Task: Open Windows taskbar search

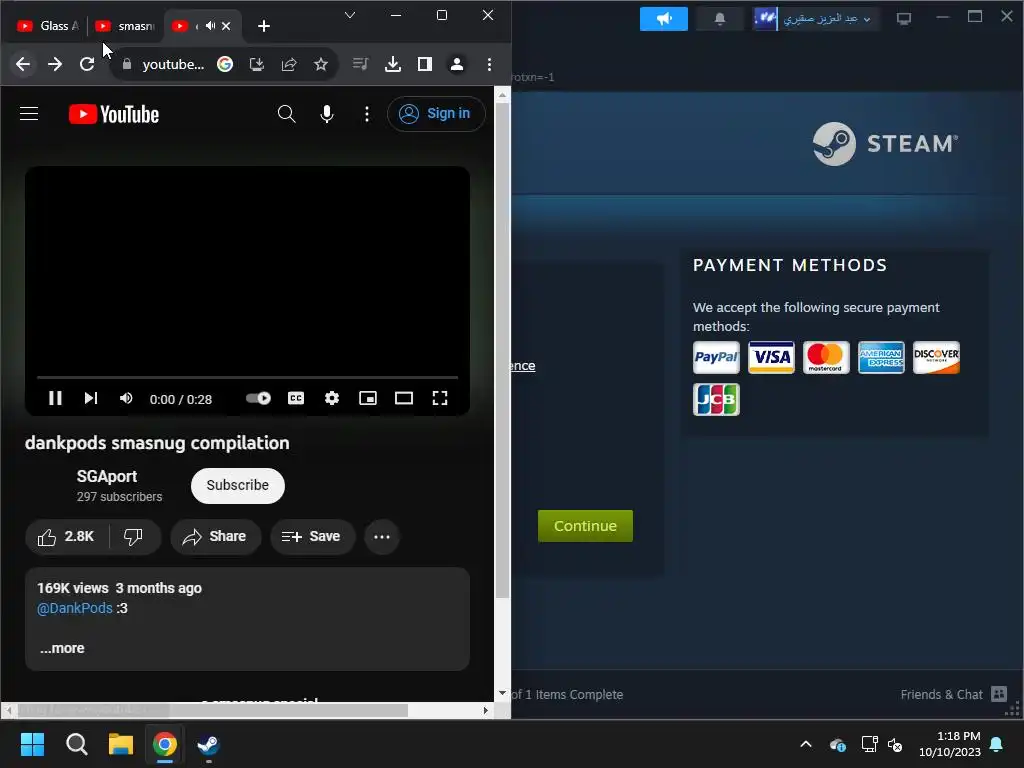Action: [x=76, y=744]
